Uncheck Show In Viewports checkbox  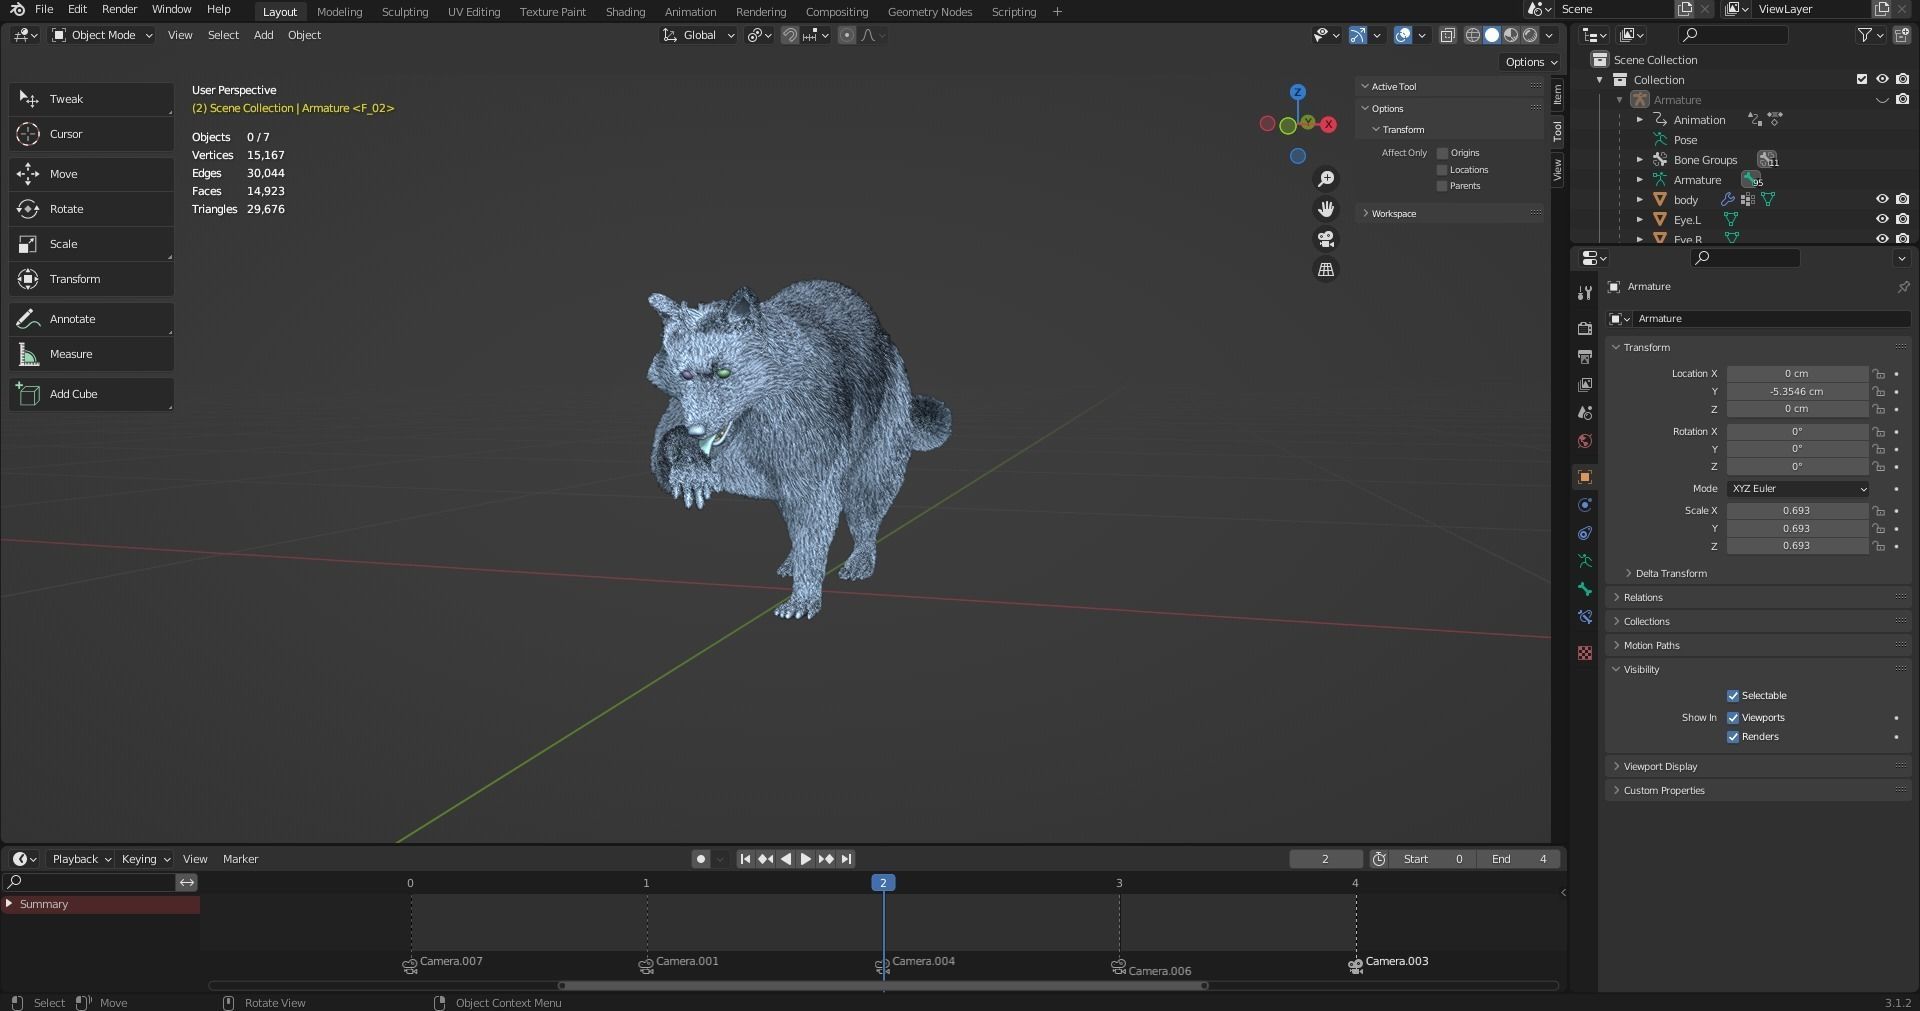[x=1733, y=718]
